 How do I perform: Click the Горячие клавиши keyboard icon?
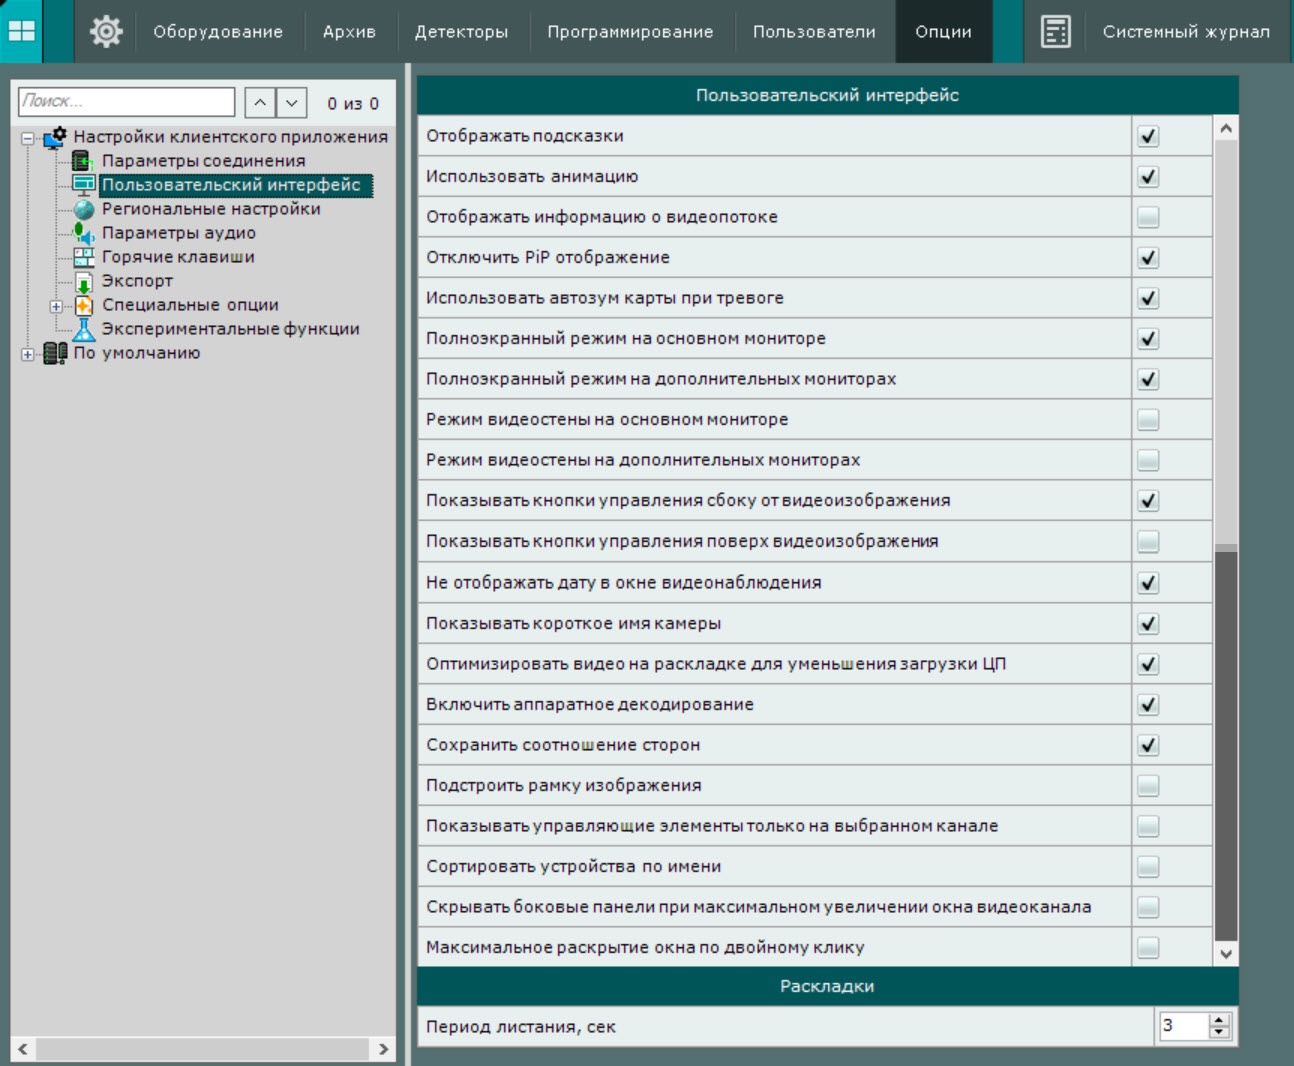click(x=84, y=257)
